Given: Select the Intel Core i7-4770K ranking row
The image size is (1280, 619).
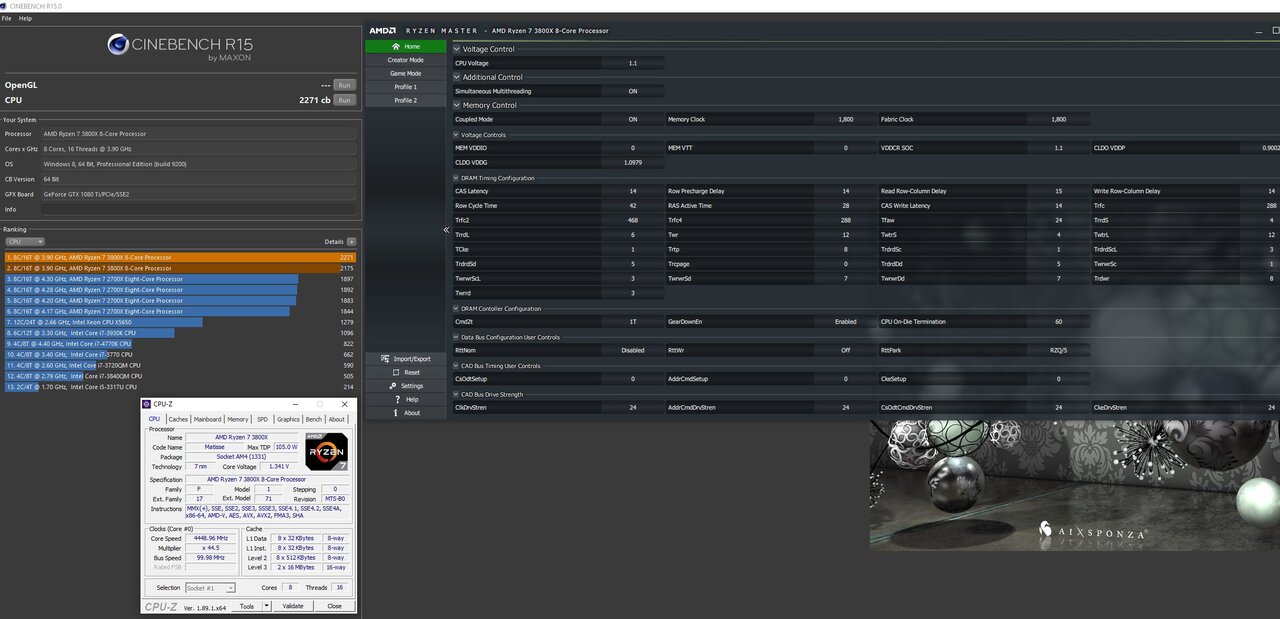Looking at the screenshot, I should point(180,343).
